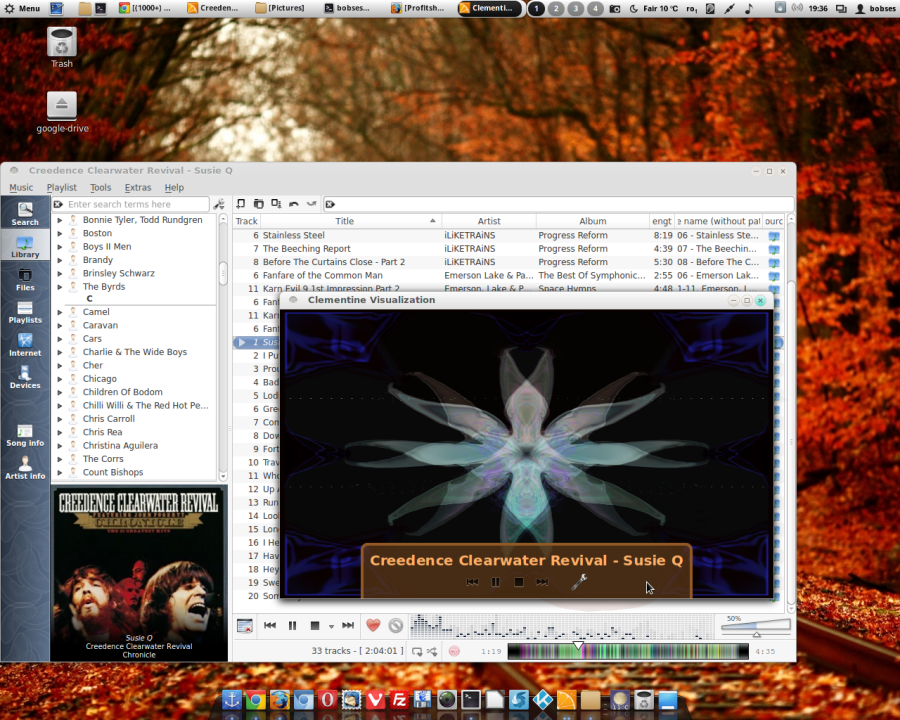
Task: Open the Playlist menu
Action: pyautogui.click(x=61, y=187)
